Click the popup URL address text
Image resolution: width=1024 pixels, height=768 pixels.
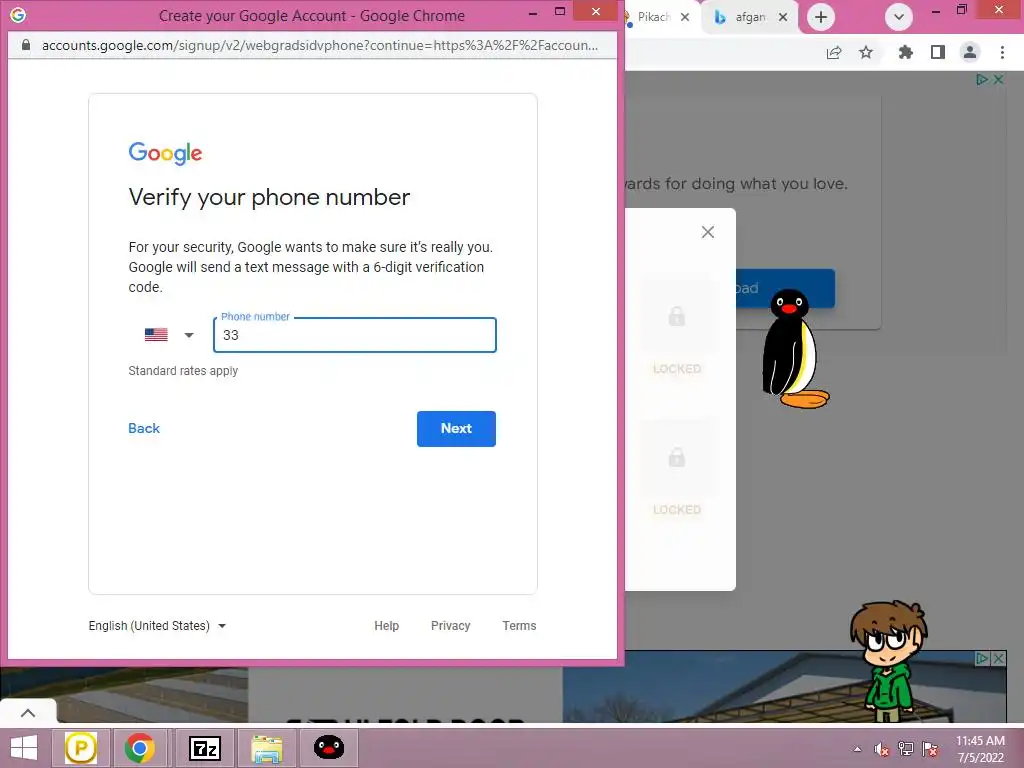click(x=319, y=45)
